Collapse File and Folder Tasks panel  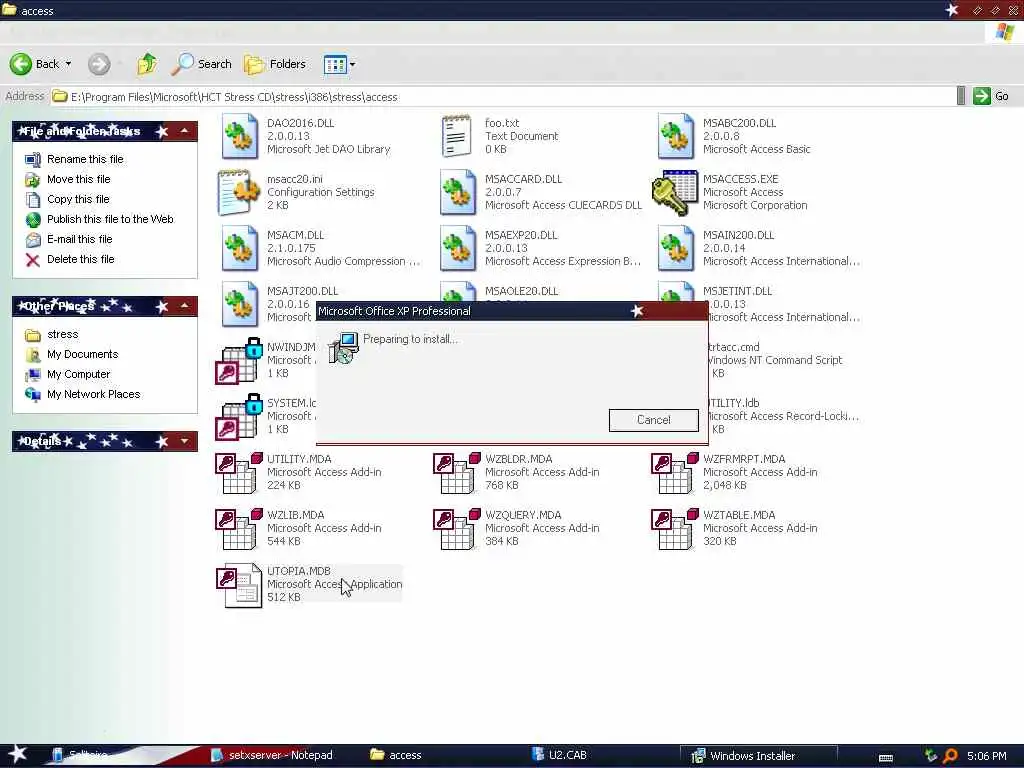point(184,131)
